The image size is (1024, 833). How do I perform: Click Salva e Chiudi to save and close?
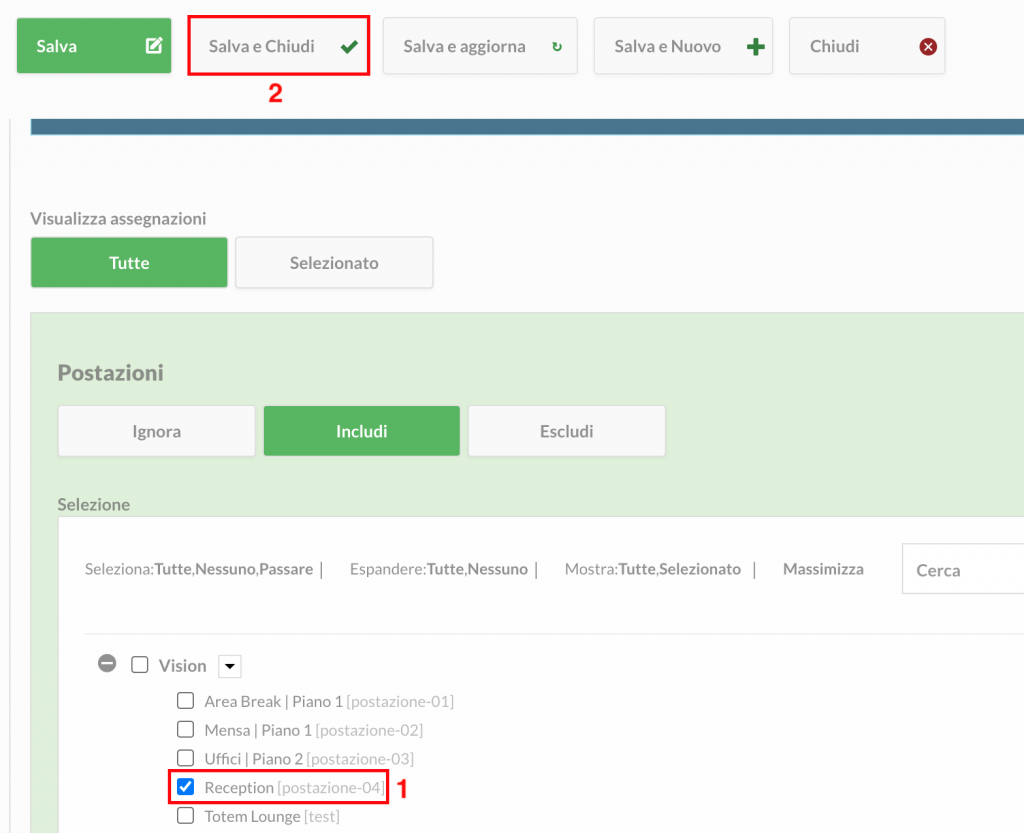click(x=279, y=46)
